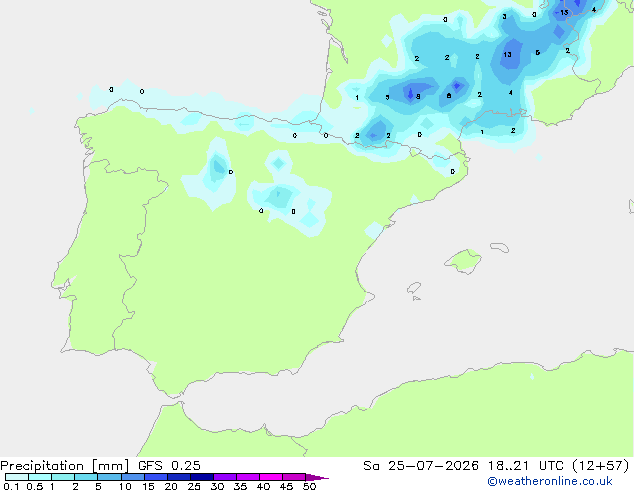
Task: Pick the 1–2 mm legend color swatch
Action: (x=63, y=477)
